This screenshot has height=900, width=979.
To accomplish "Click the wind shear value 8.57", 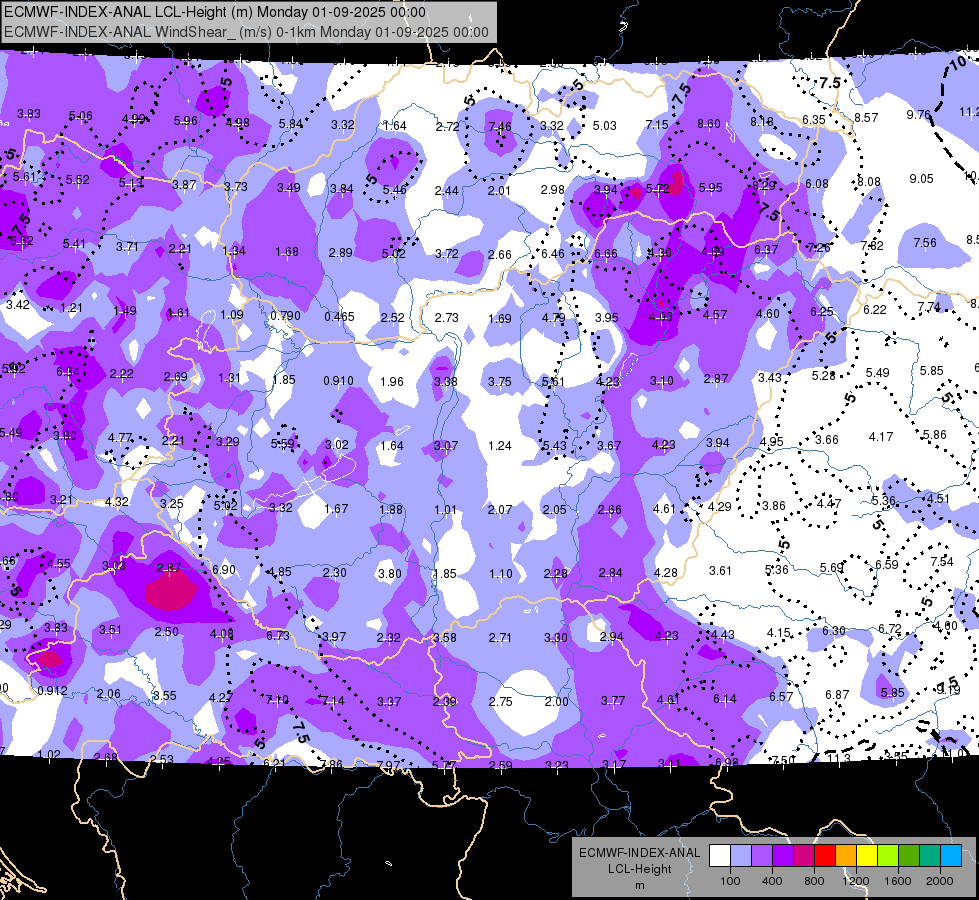I will 866,117.
